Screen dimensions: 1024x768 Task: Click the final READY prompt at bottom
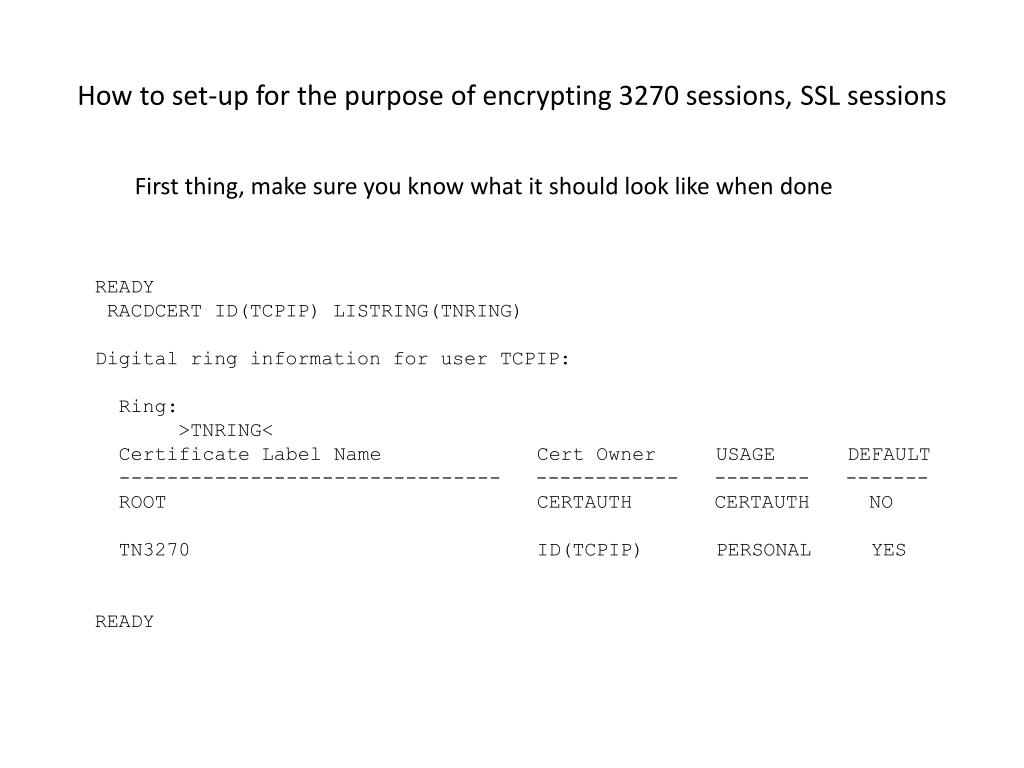(125, 622)
